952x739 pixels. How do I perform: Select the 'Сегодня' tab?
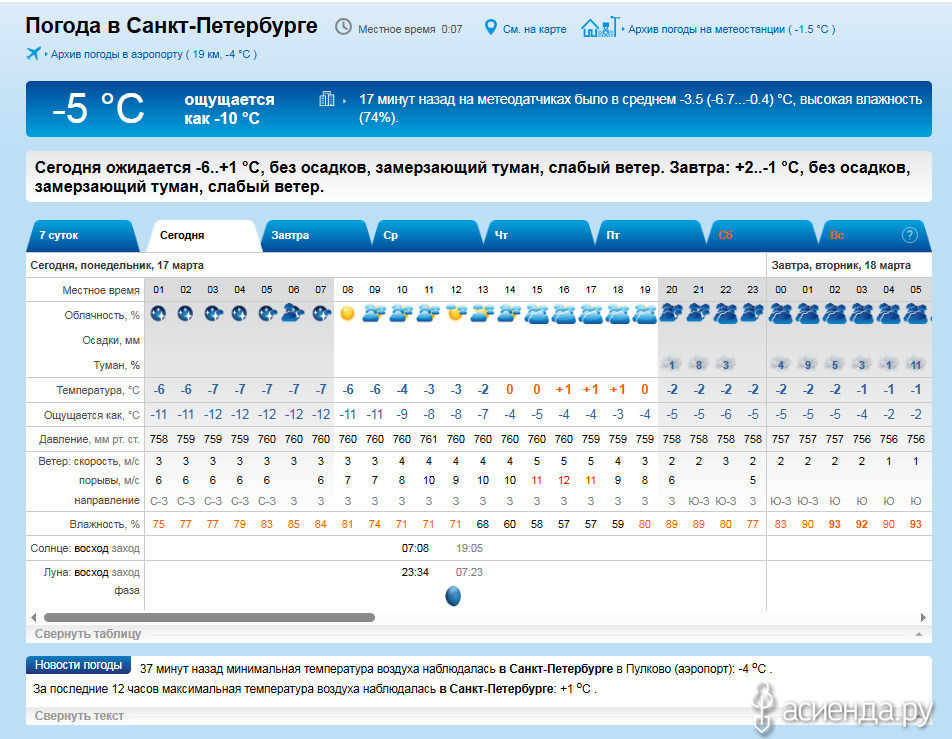(205, 236)
